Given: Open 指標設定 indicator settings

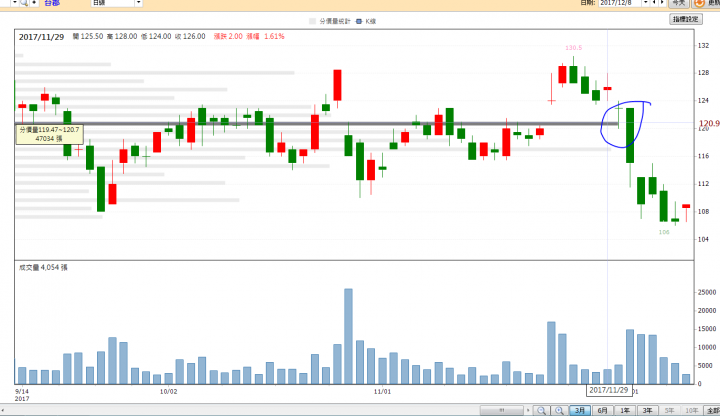Looking at the screenshot, I should click(686, 19).
